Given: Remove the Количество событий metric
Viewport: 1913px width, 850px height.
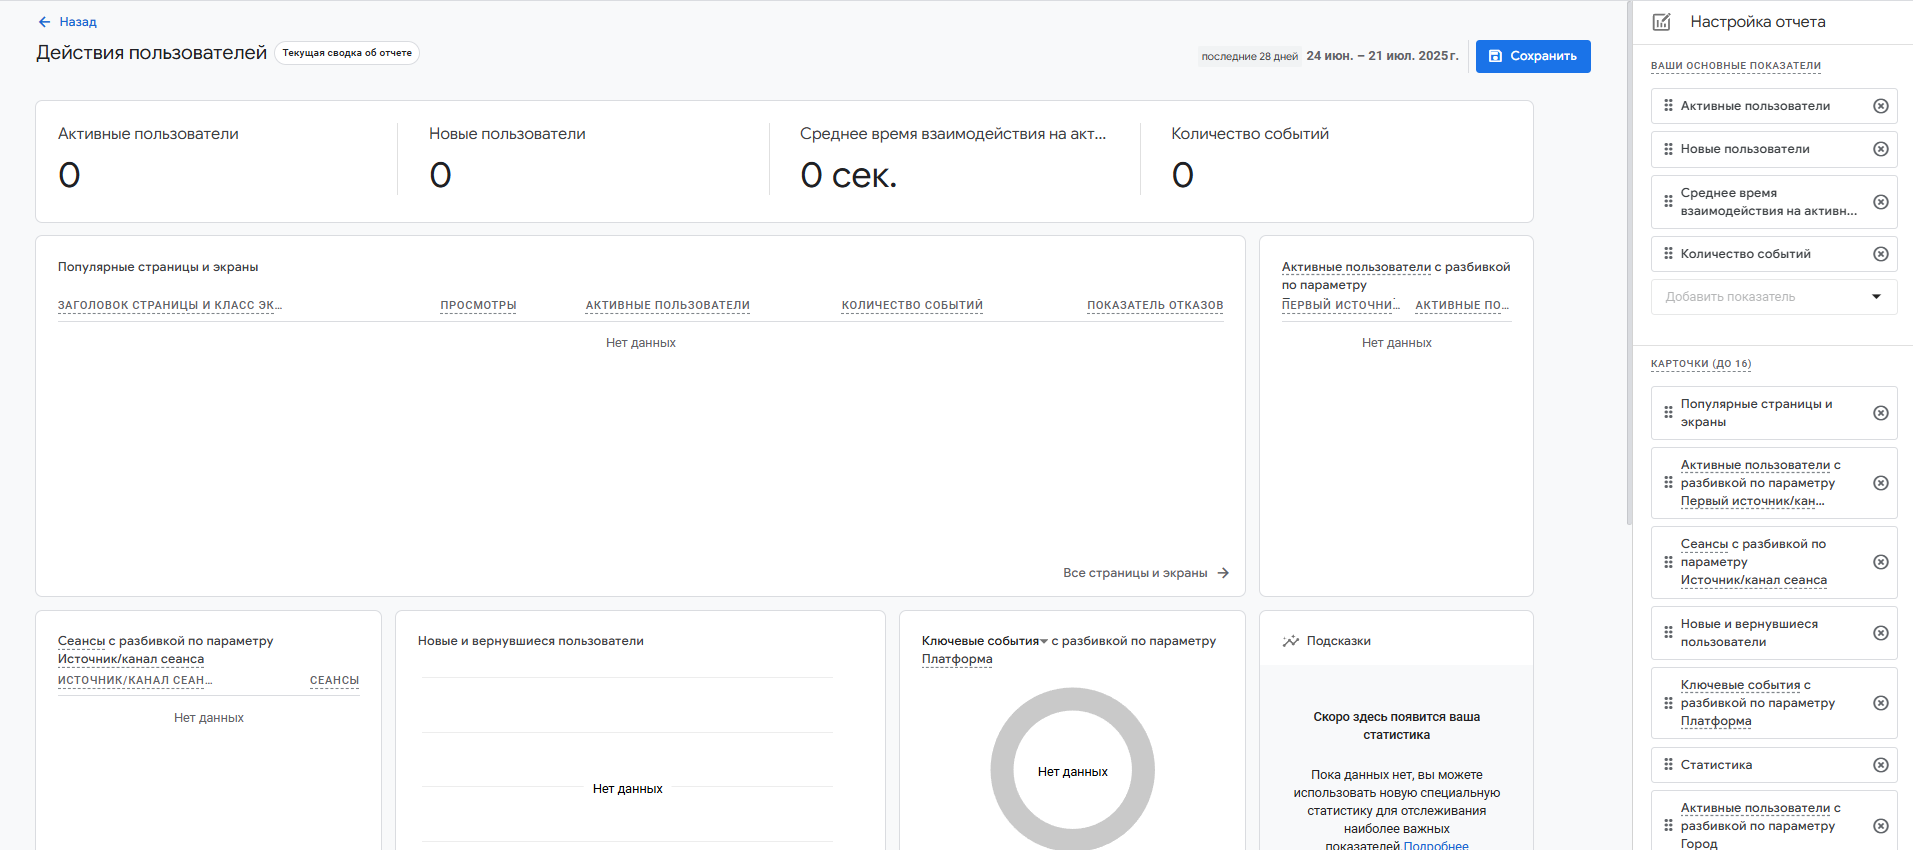Looking at the screenshot, I should pyautogui.click(x=1881, y=254).
